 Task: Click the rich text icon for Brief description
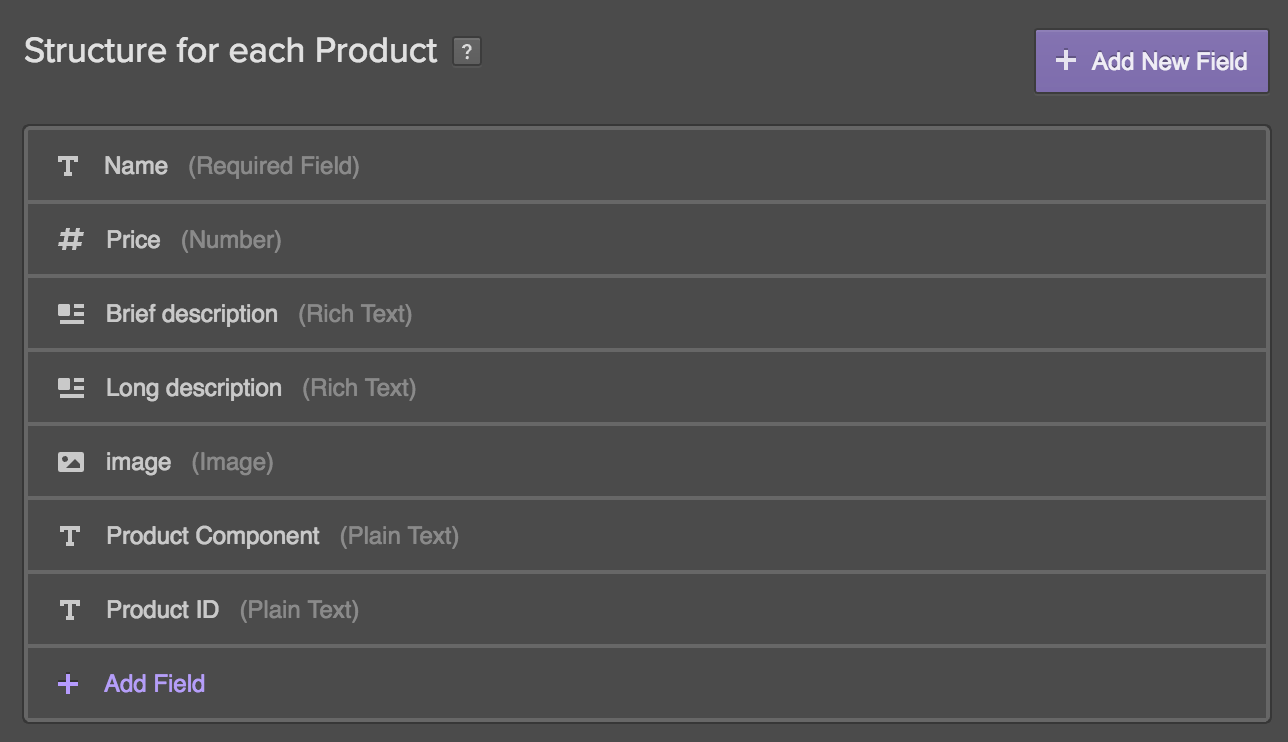(x=71, y=314)
